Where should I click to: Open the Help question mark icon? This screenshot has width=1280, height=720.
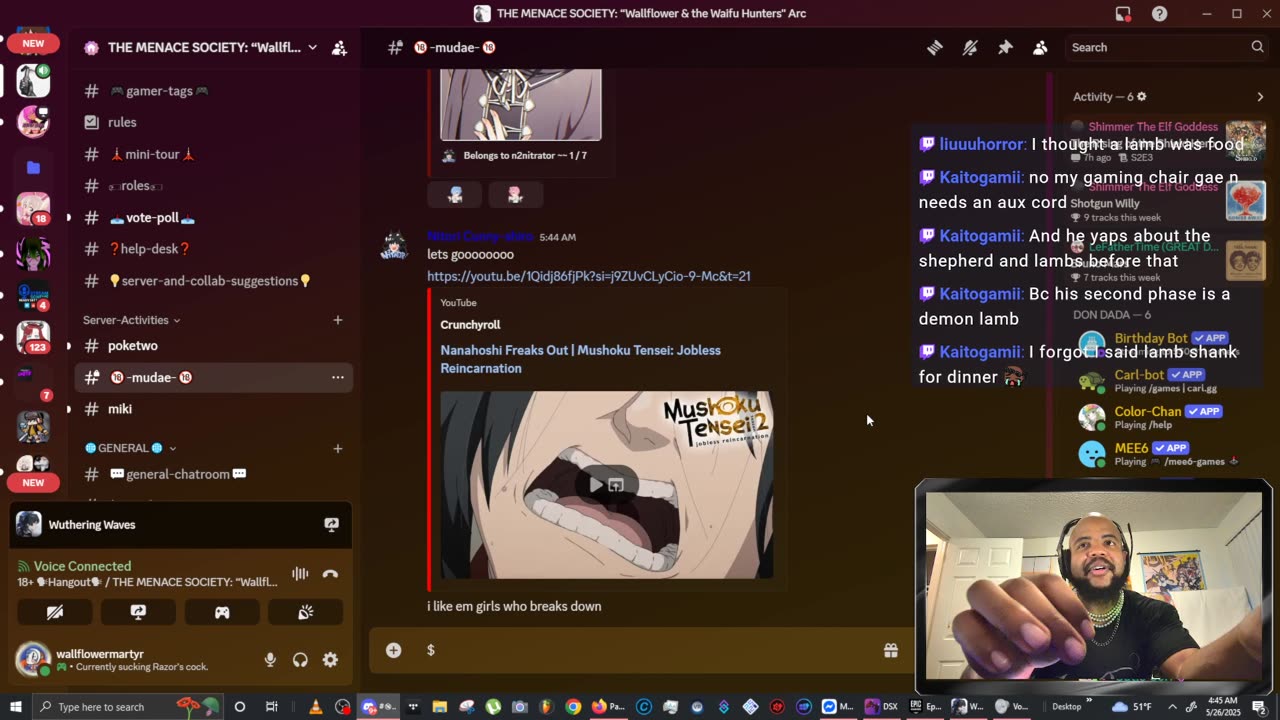(1159, 13)
